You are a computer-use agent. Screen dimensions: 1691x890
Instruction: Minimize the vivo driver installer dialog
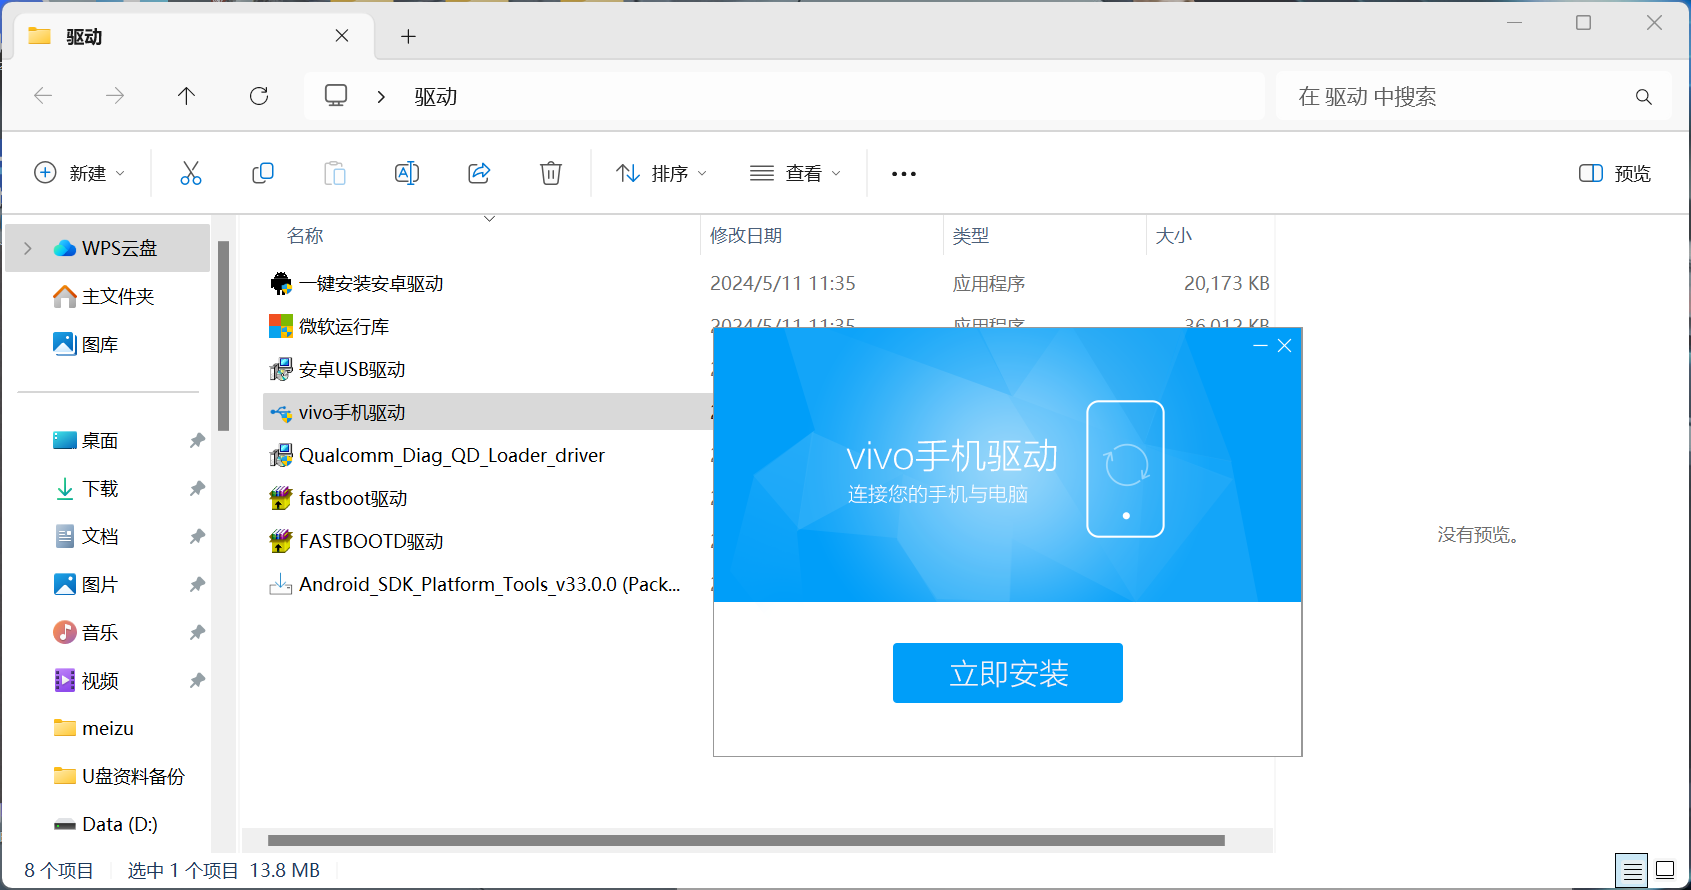pyautogui.click(x=1260, y=345)
